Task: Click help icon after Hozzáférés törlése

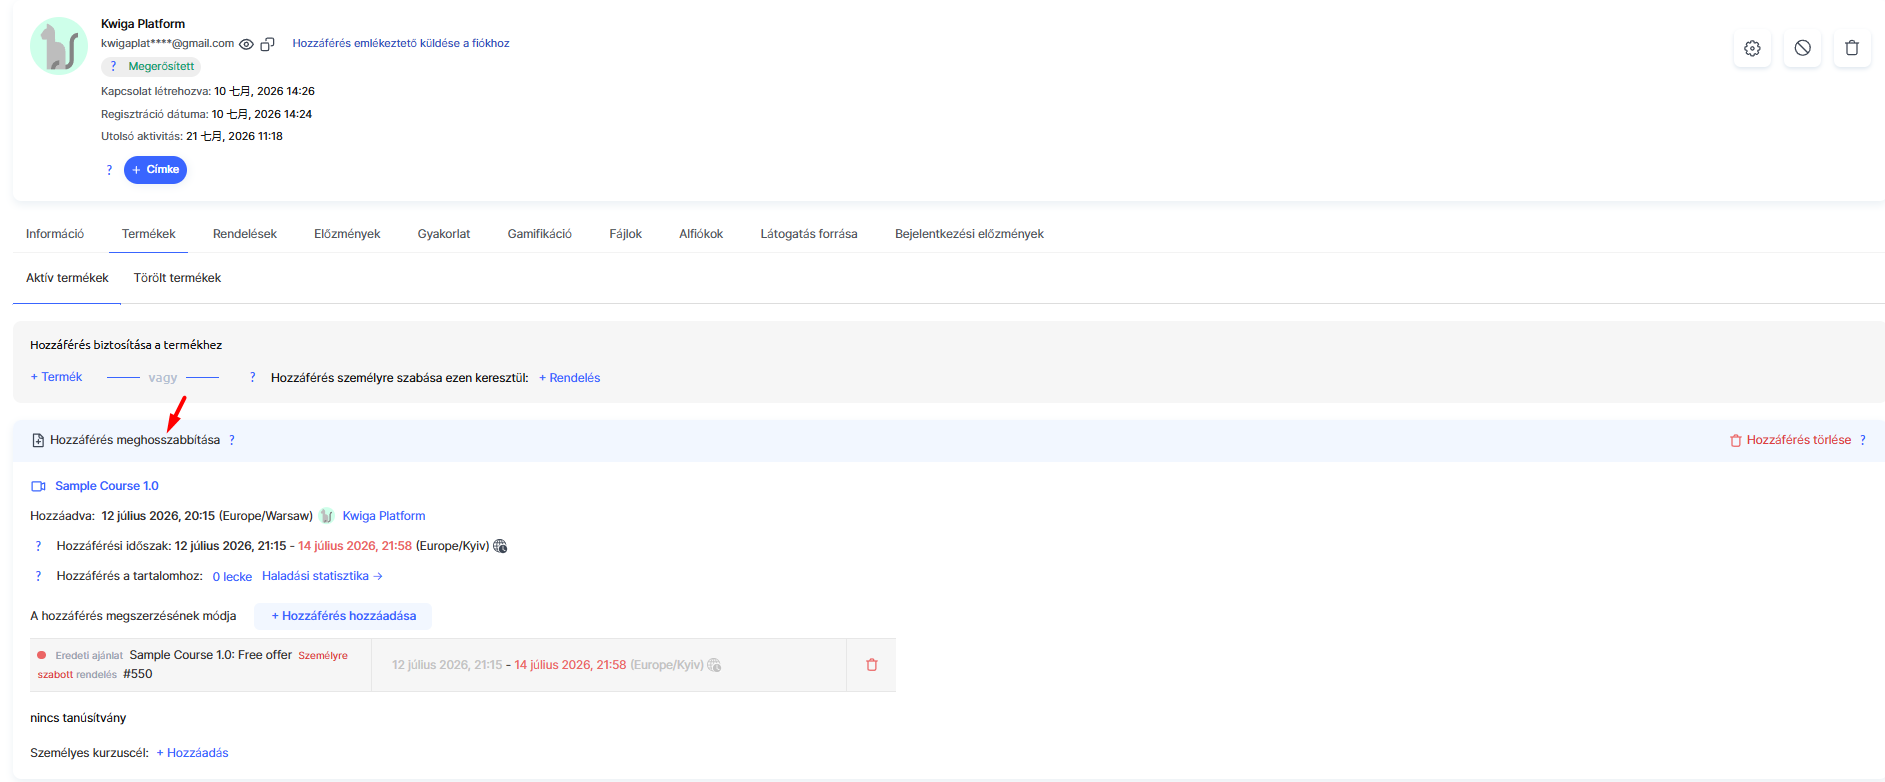Action: (x=1863, y=440)
